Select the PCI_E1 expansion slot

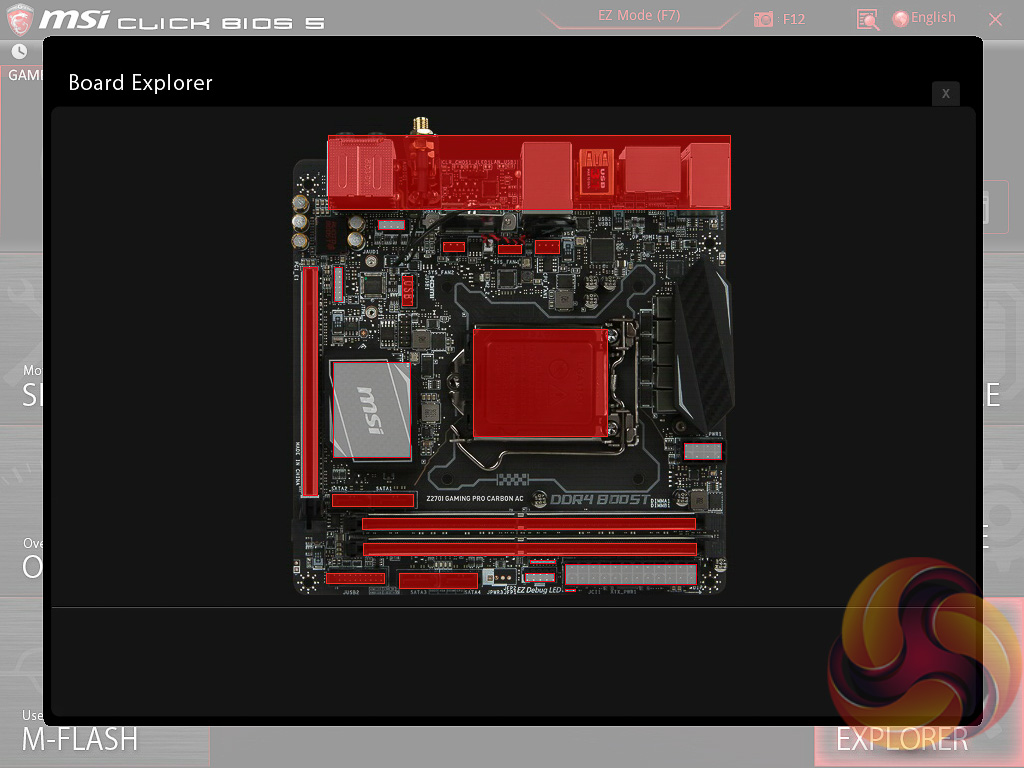310,382
